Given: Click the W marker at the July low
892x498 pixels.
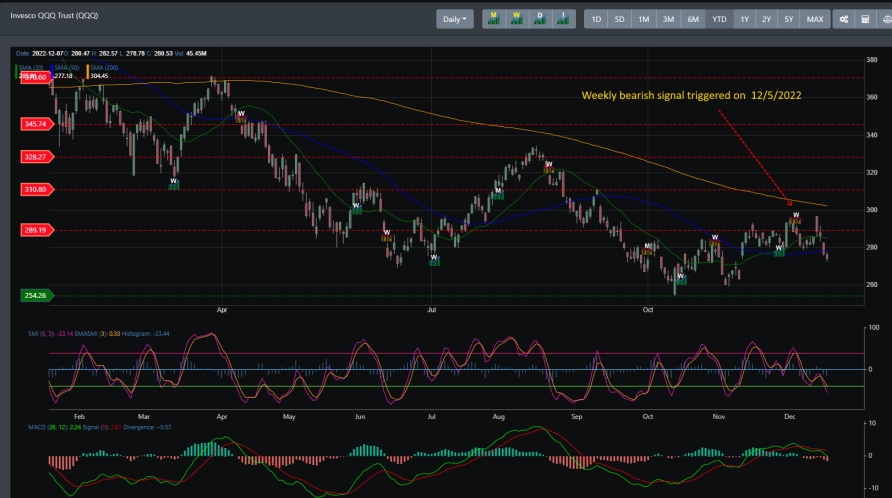Looking at the screenshot, I should (x=434, y=259).
